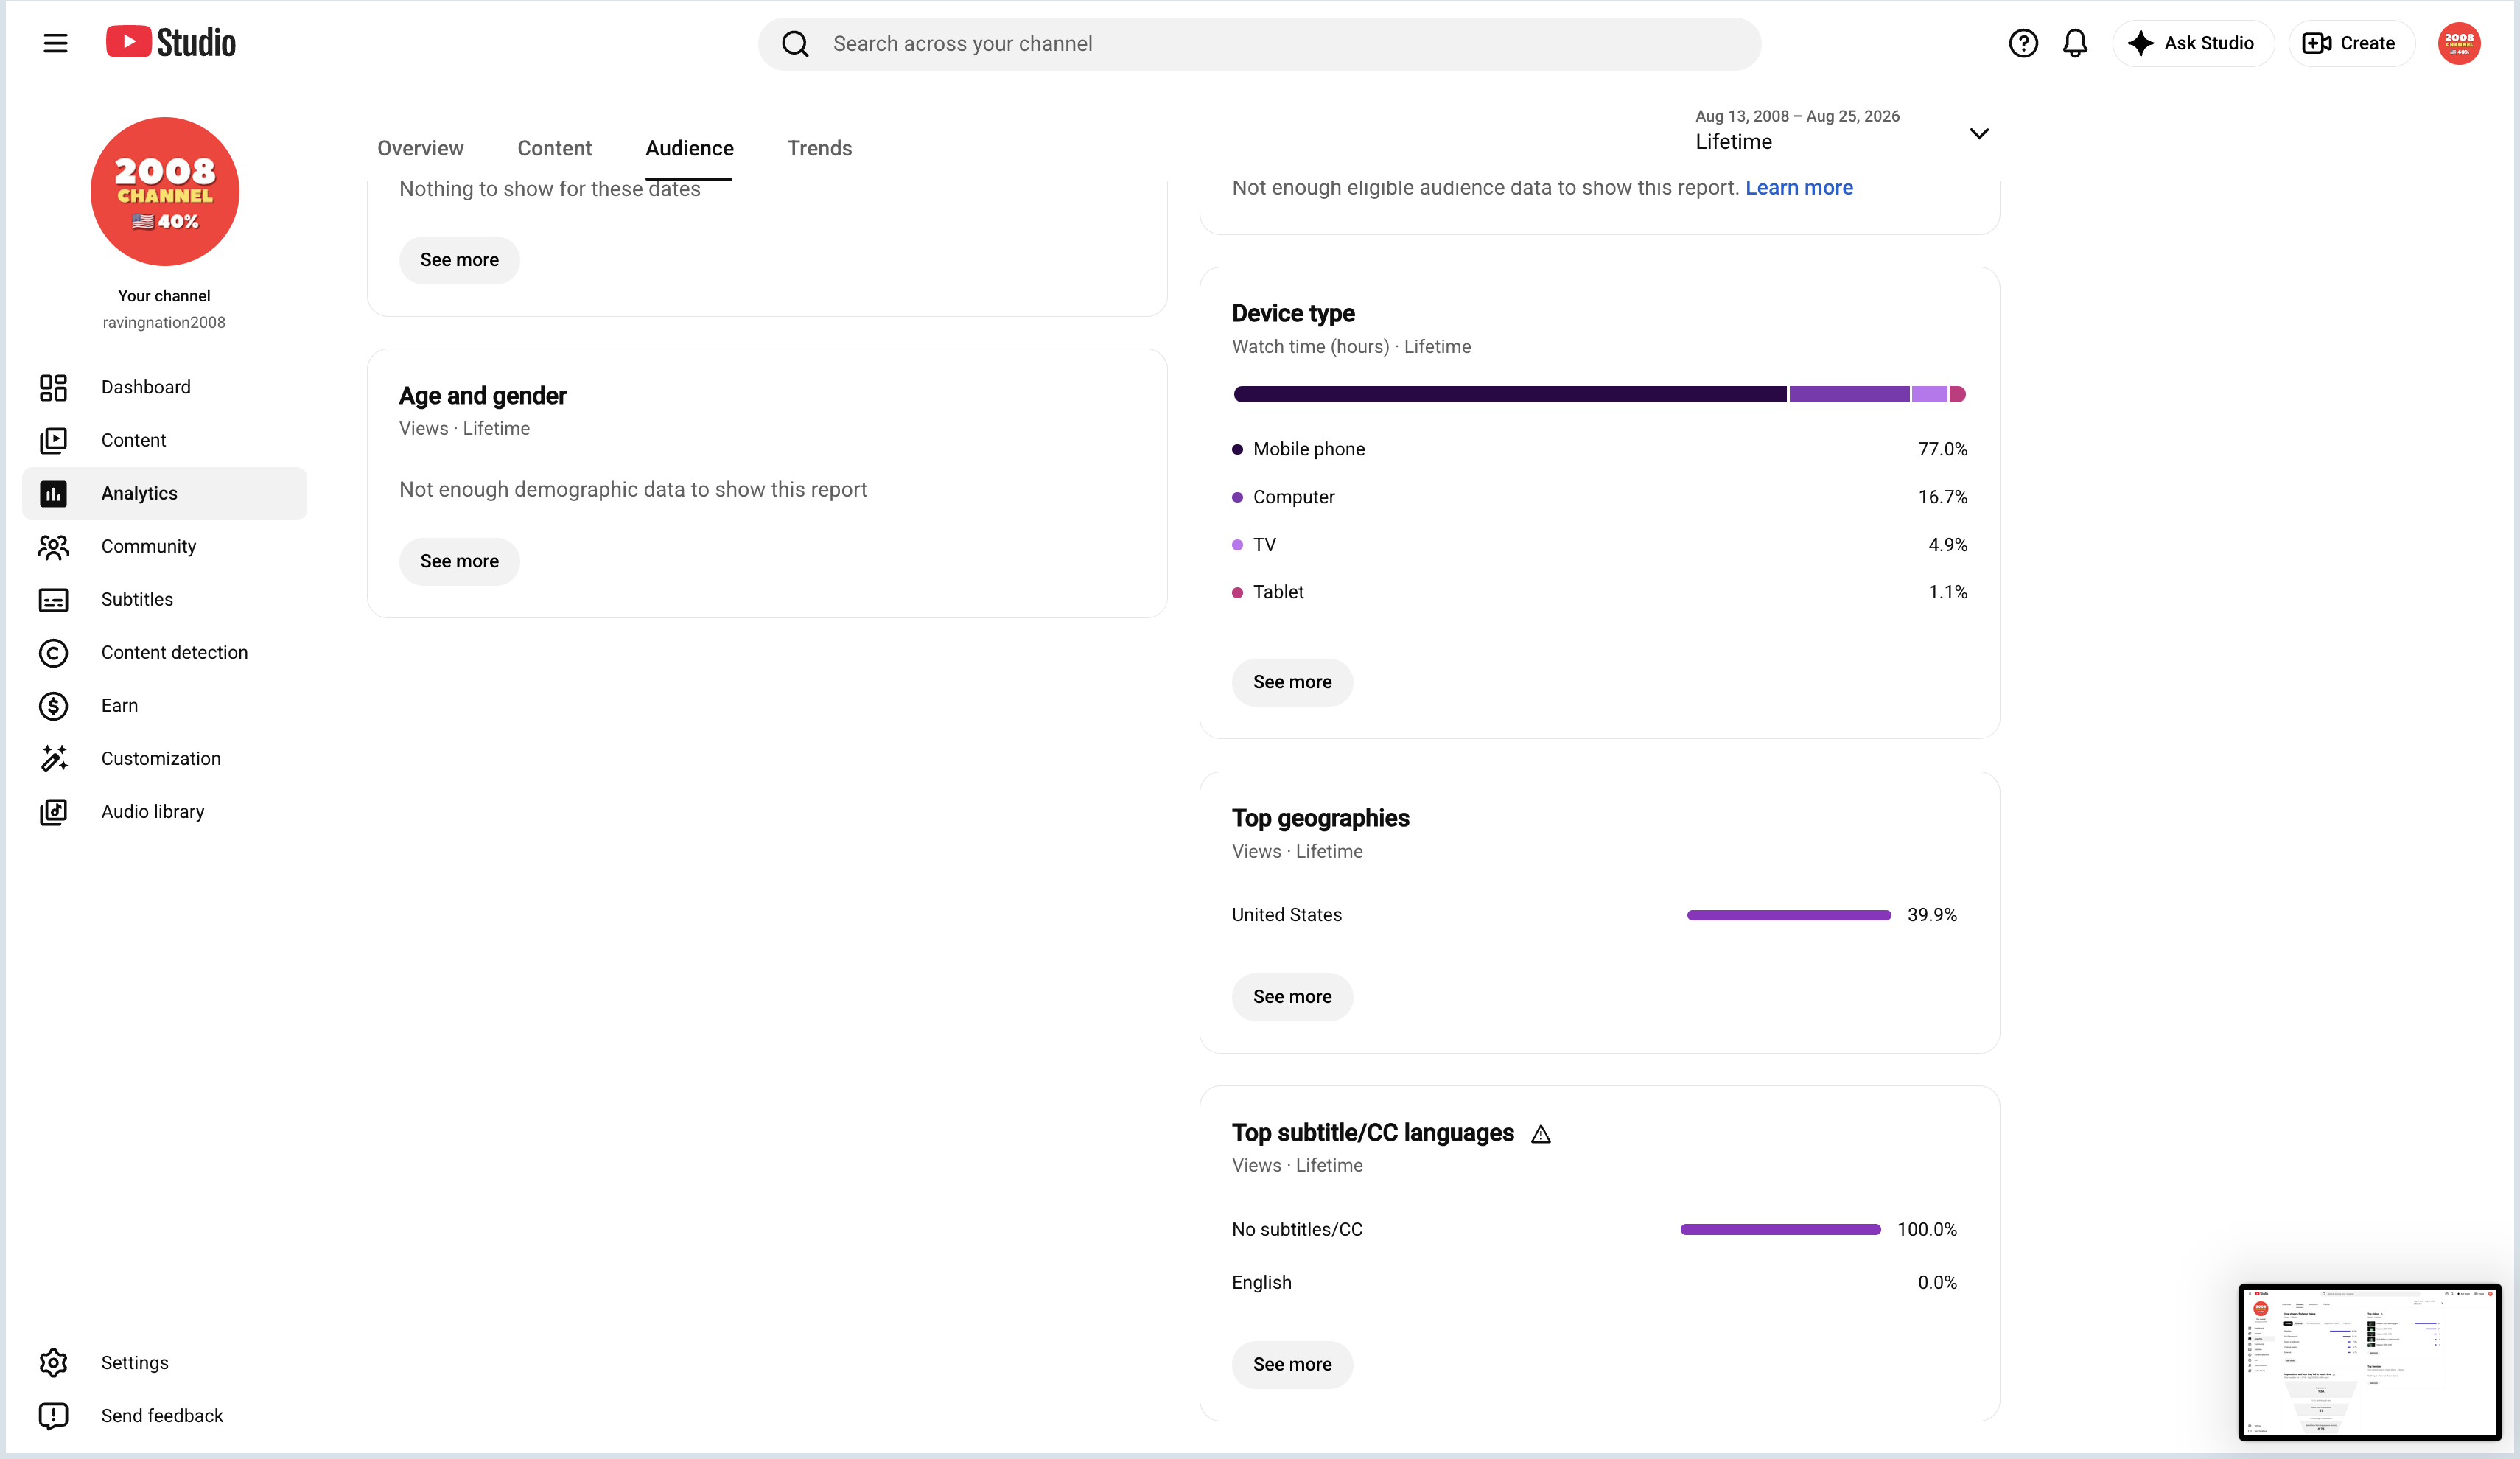Click the Content sidebar icon
This screenshot has height=1459, width=2520.
[53, 440]
